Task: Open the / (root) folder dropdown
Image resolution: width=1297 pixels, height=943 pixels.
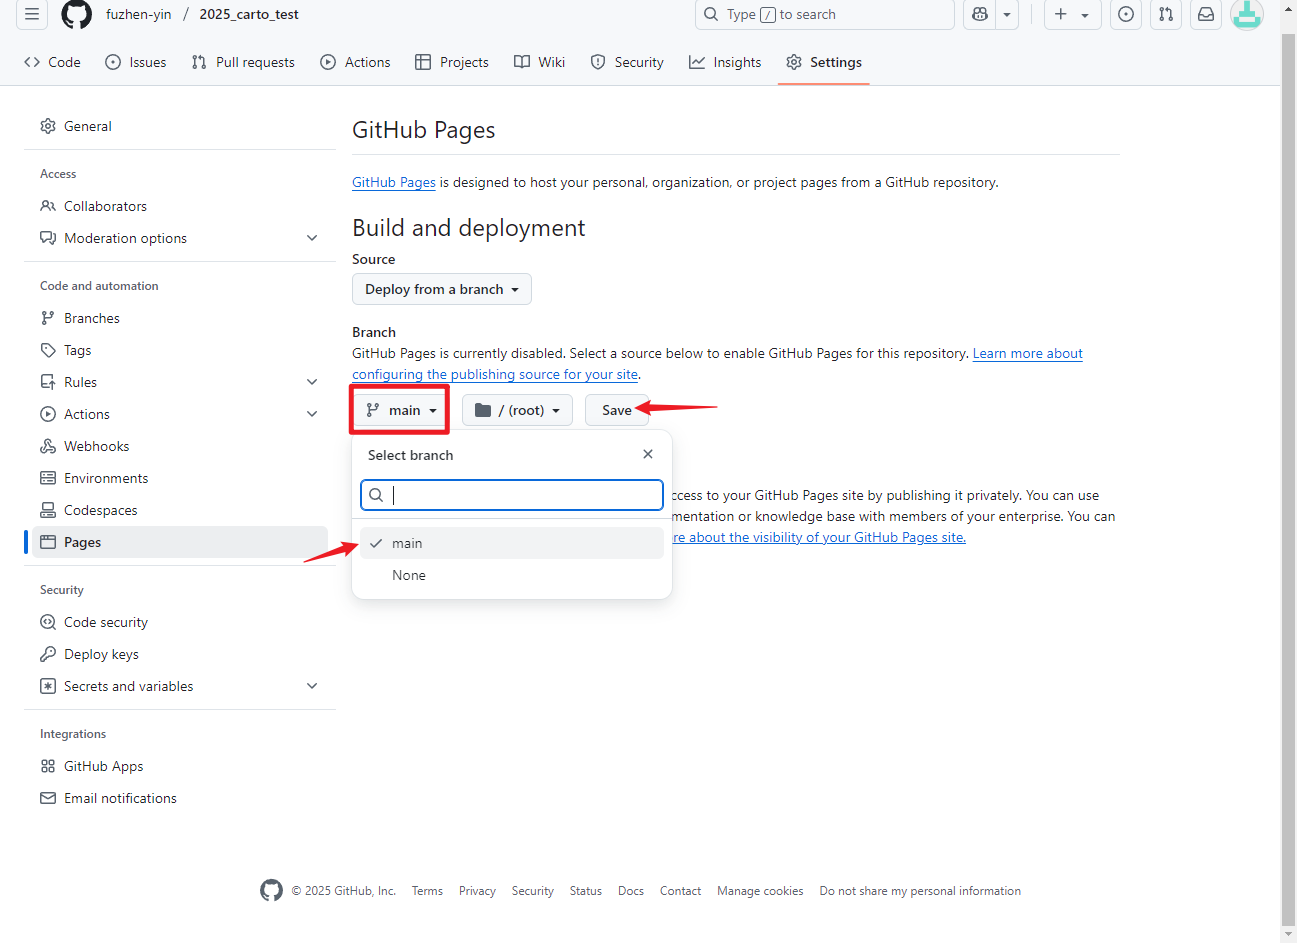Action: 517,410
